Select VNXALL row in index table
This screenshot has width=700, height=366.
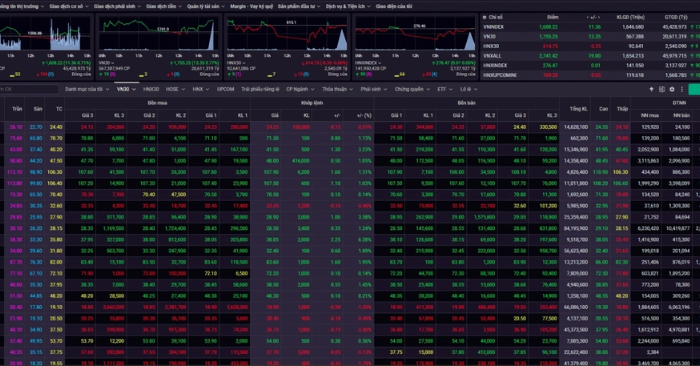click(x=590, y=56)
